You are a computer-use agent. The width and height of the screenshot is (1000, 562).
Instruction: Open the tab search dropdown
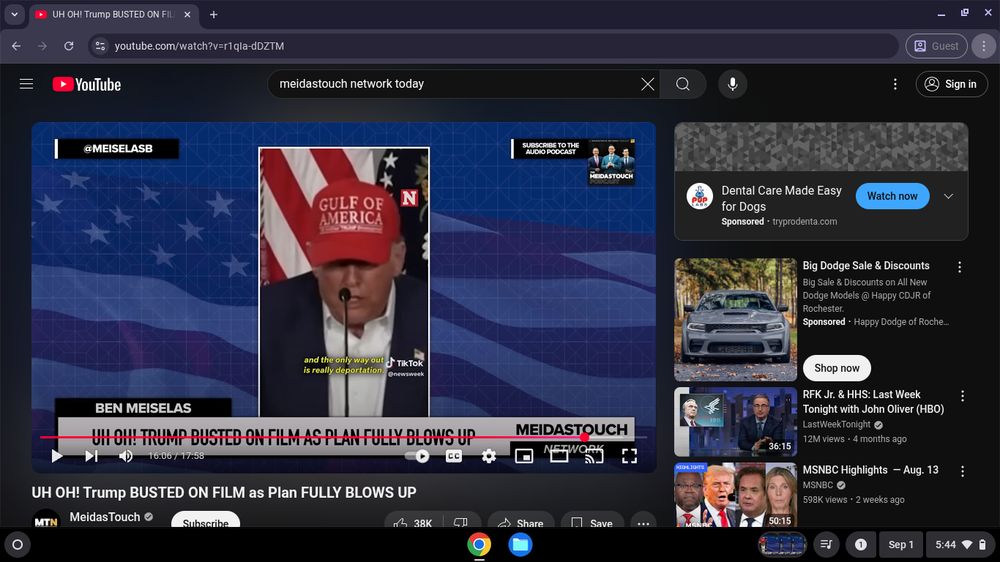coord(14,14)
